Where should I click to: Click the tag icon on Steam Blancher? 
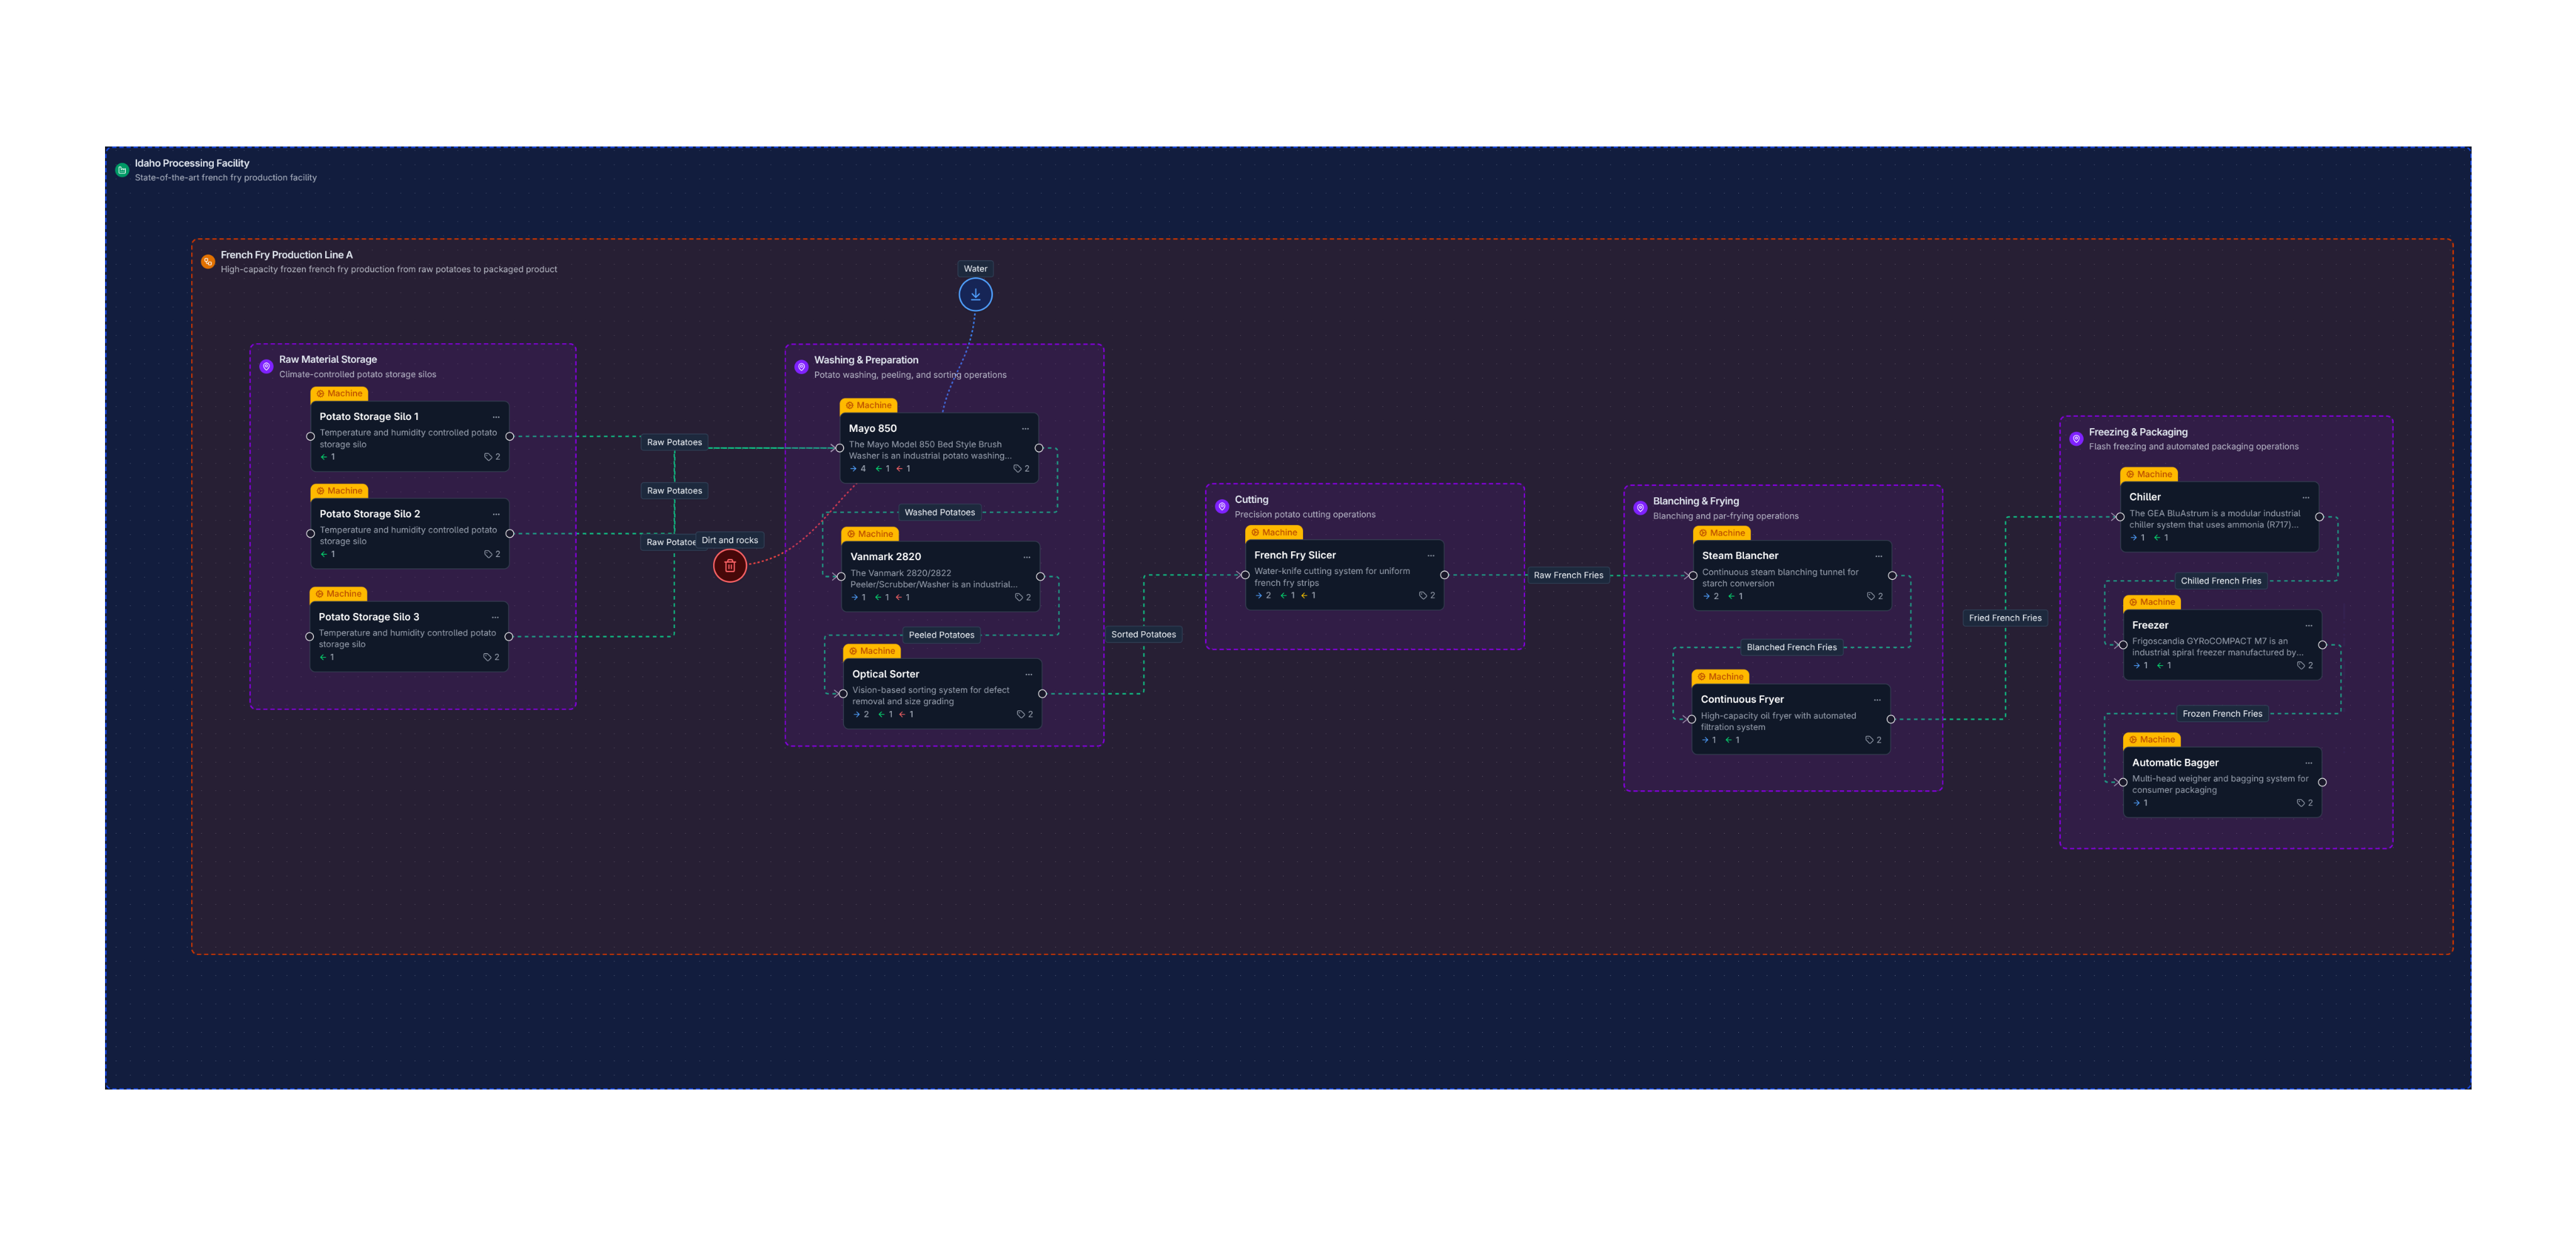[1870, 595]
